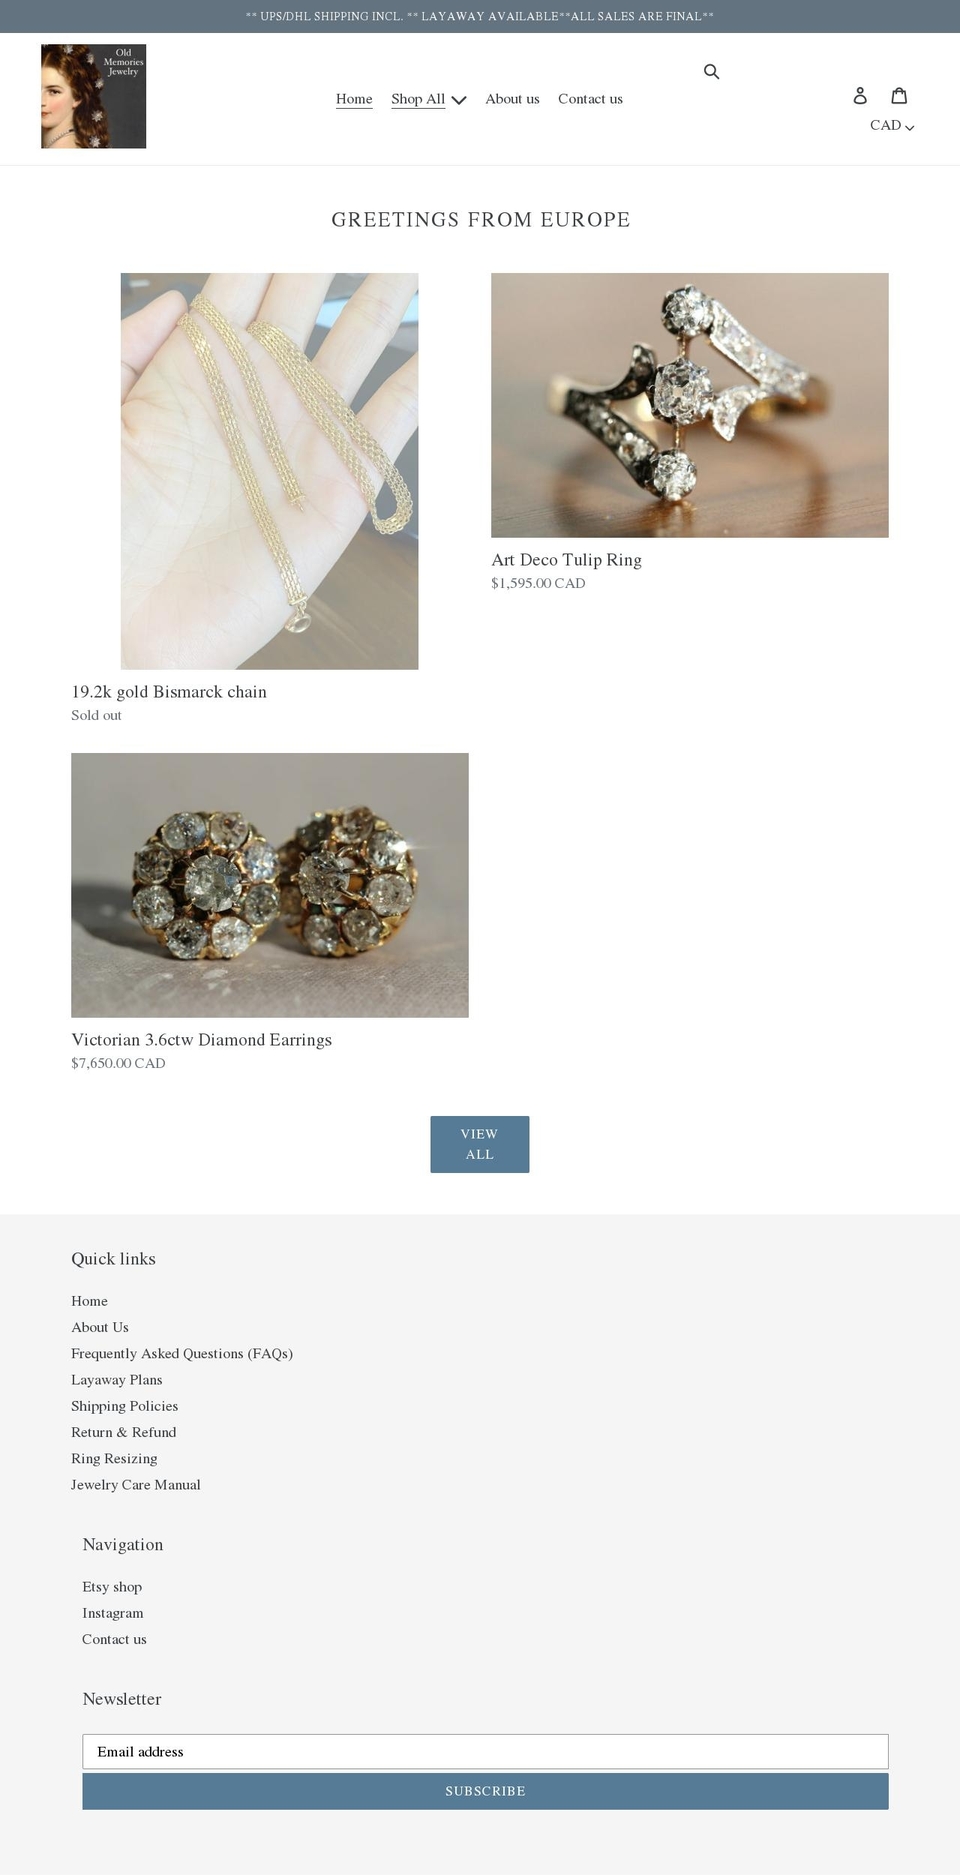Expand the Shop All menu
The width and height of the screenshot is (960, 1875).
point(428,99)
